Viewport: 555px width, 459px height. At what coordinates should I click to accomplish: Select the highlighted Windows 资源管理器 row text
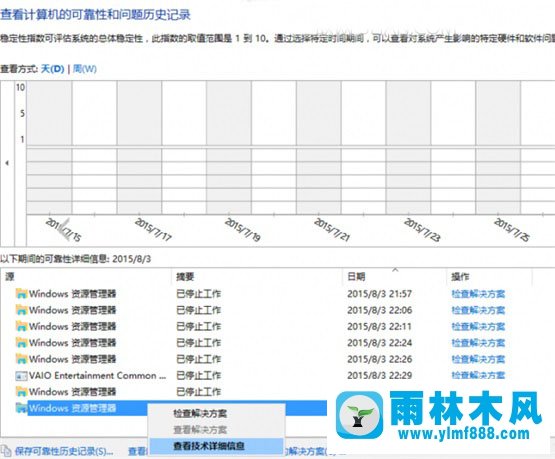click(73, 408)
